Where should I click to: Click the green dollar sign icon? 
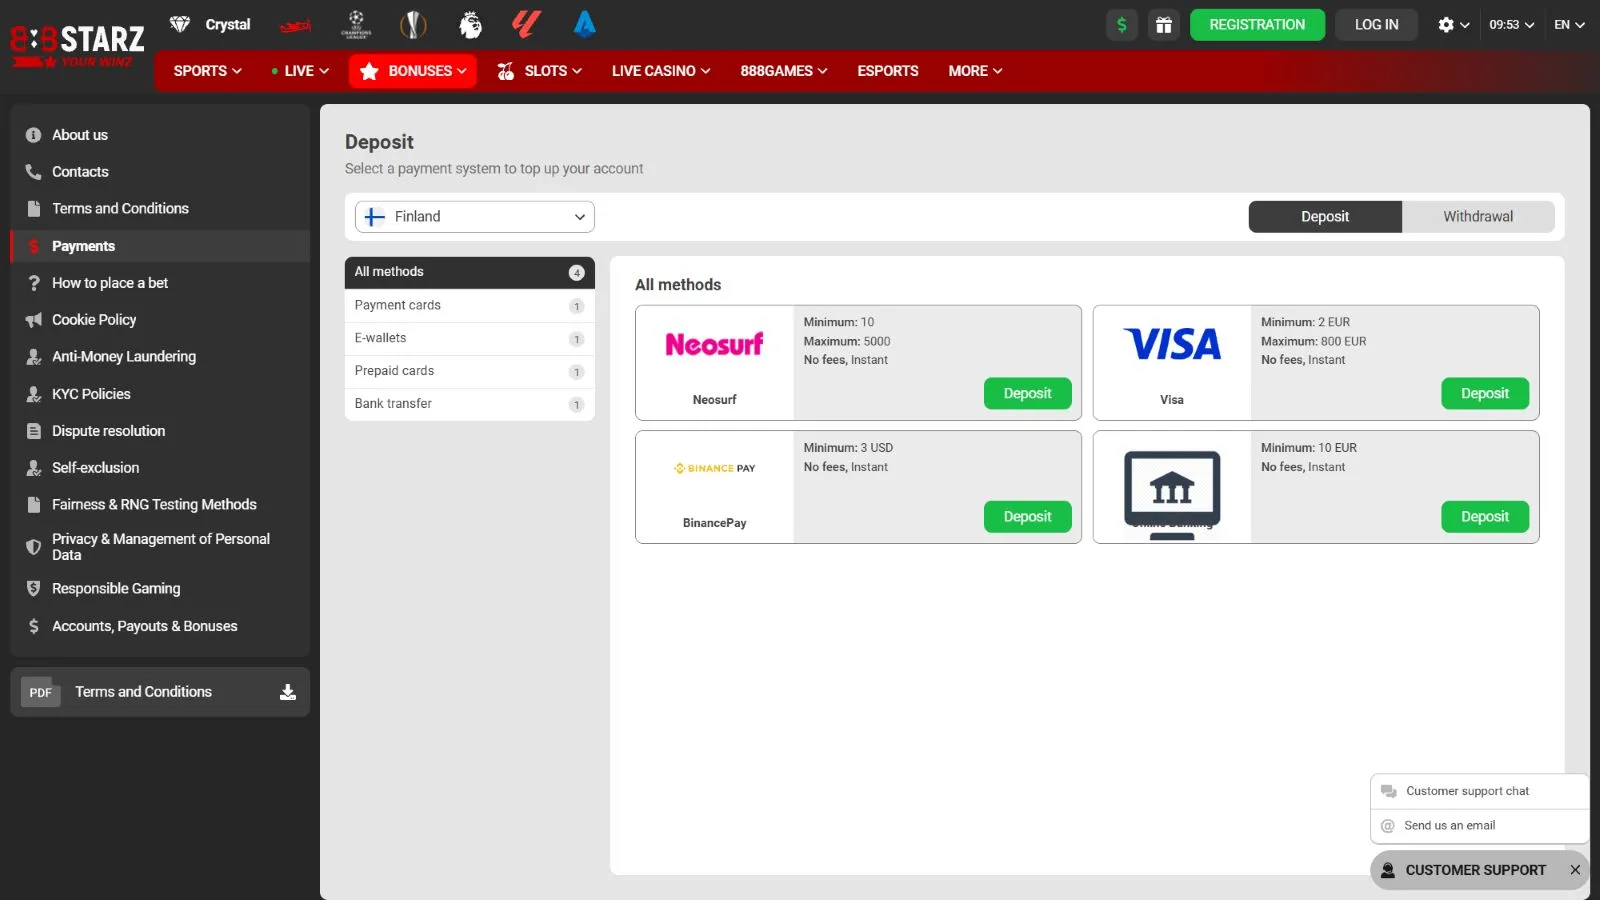(x=1122, y=25)
